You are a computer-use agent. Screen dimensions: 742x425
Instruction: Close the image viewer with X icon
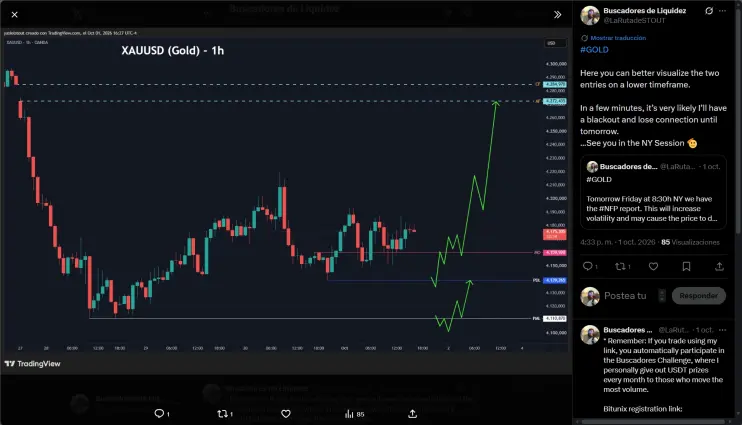click(x=15, y=15)
